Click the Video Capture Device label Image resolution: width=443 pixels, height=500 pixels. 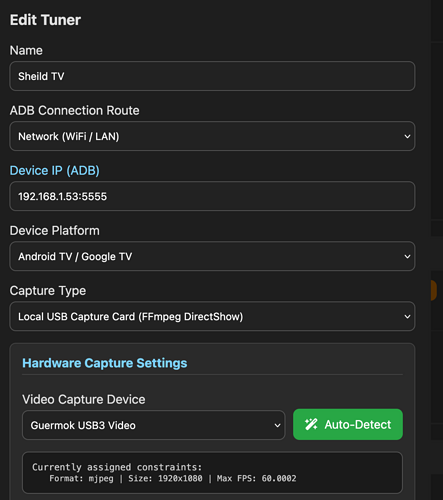point(84,399)
